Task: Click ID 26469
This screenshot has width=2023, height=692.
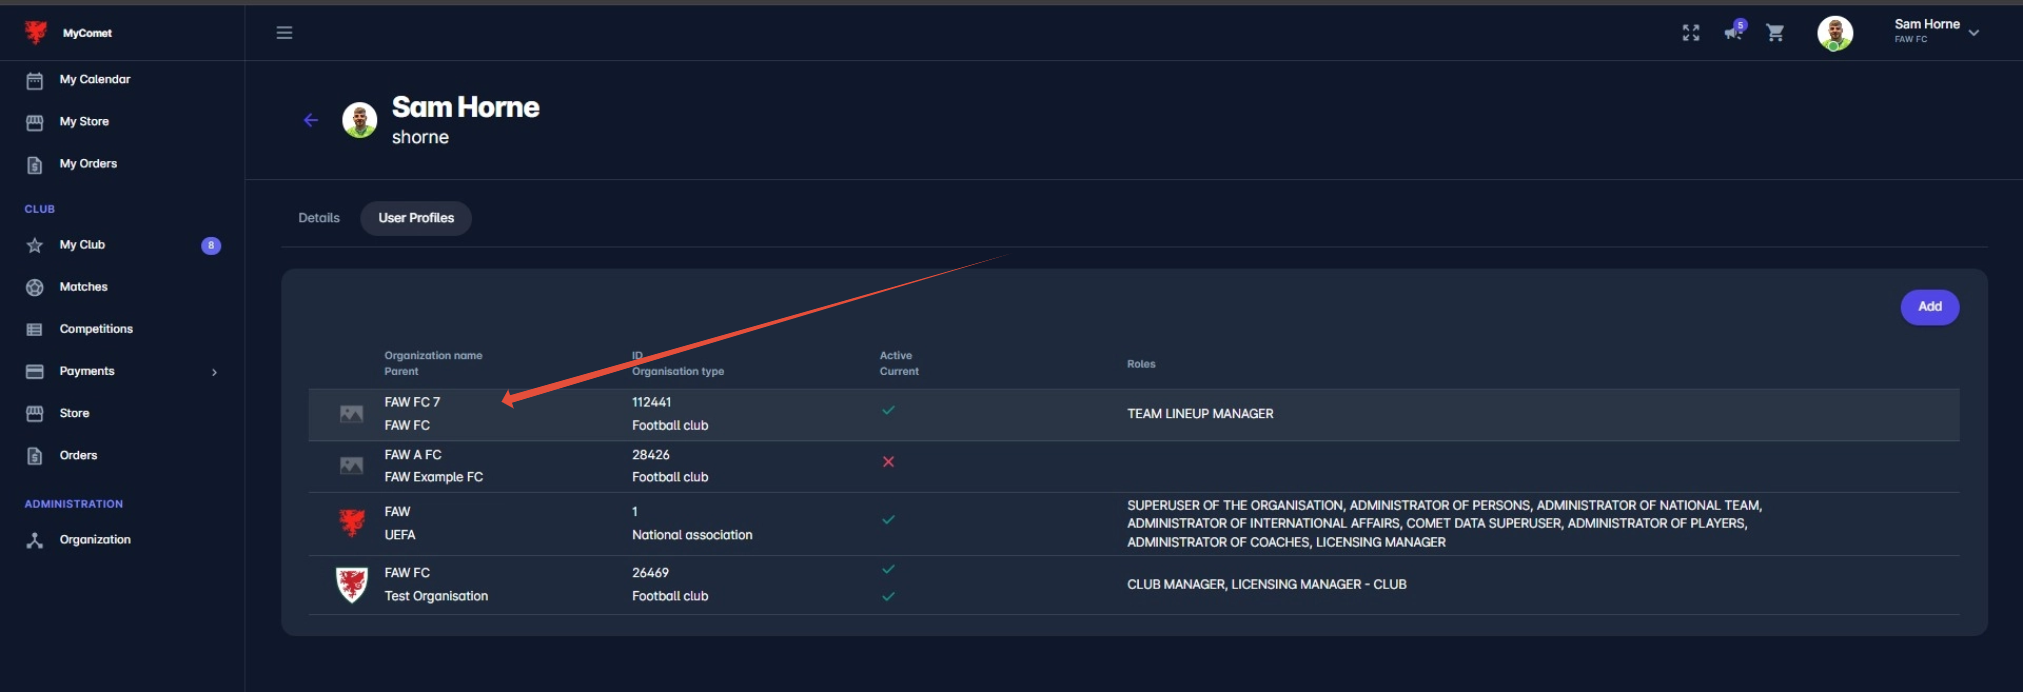Action: pos(650,573)
